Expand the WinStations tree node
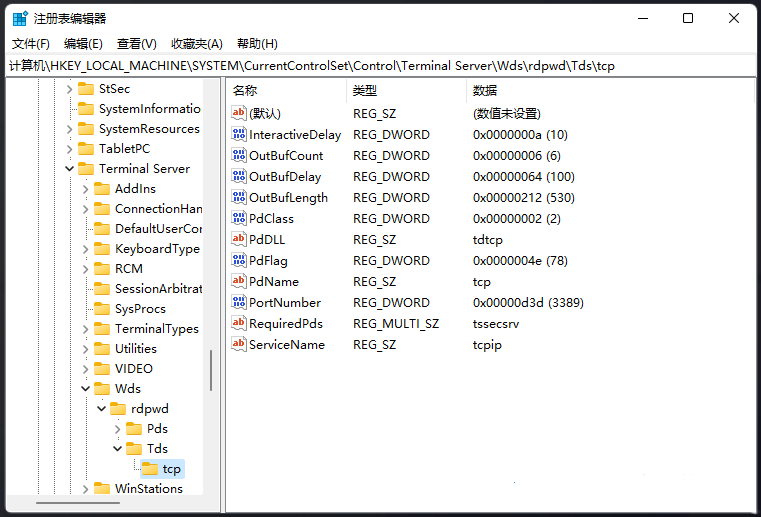761x517 pixels. coord(85,488)
